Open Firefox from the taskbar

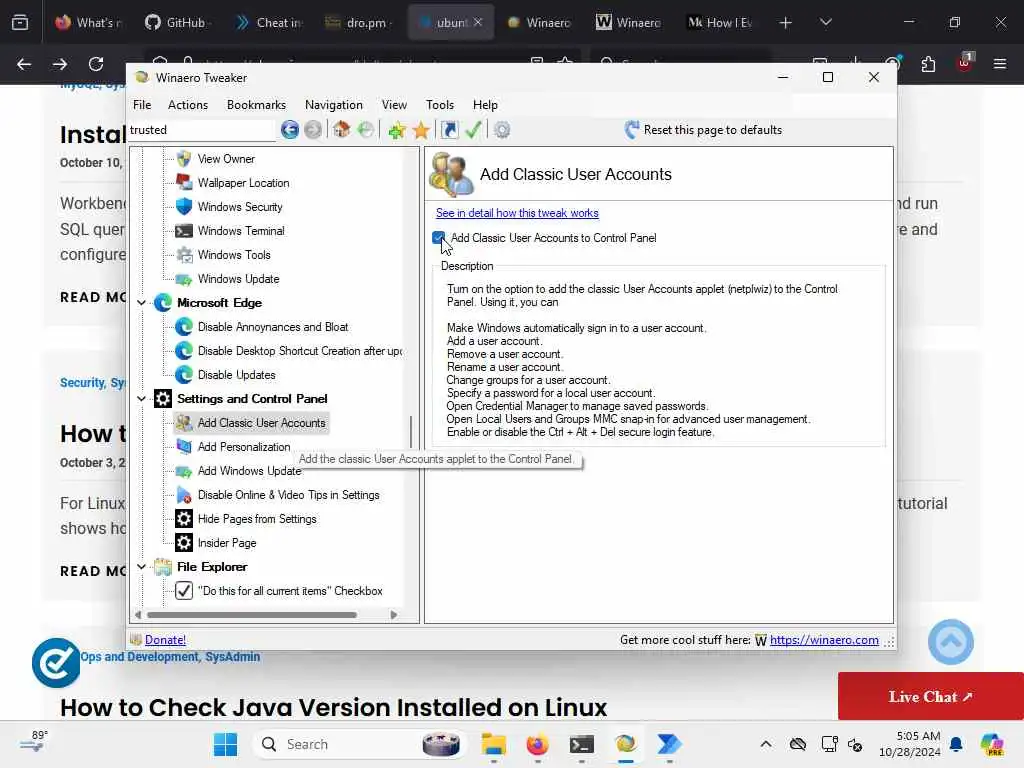coord(537,744)
